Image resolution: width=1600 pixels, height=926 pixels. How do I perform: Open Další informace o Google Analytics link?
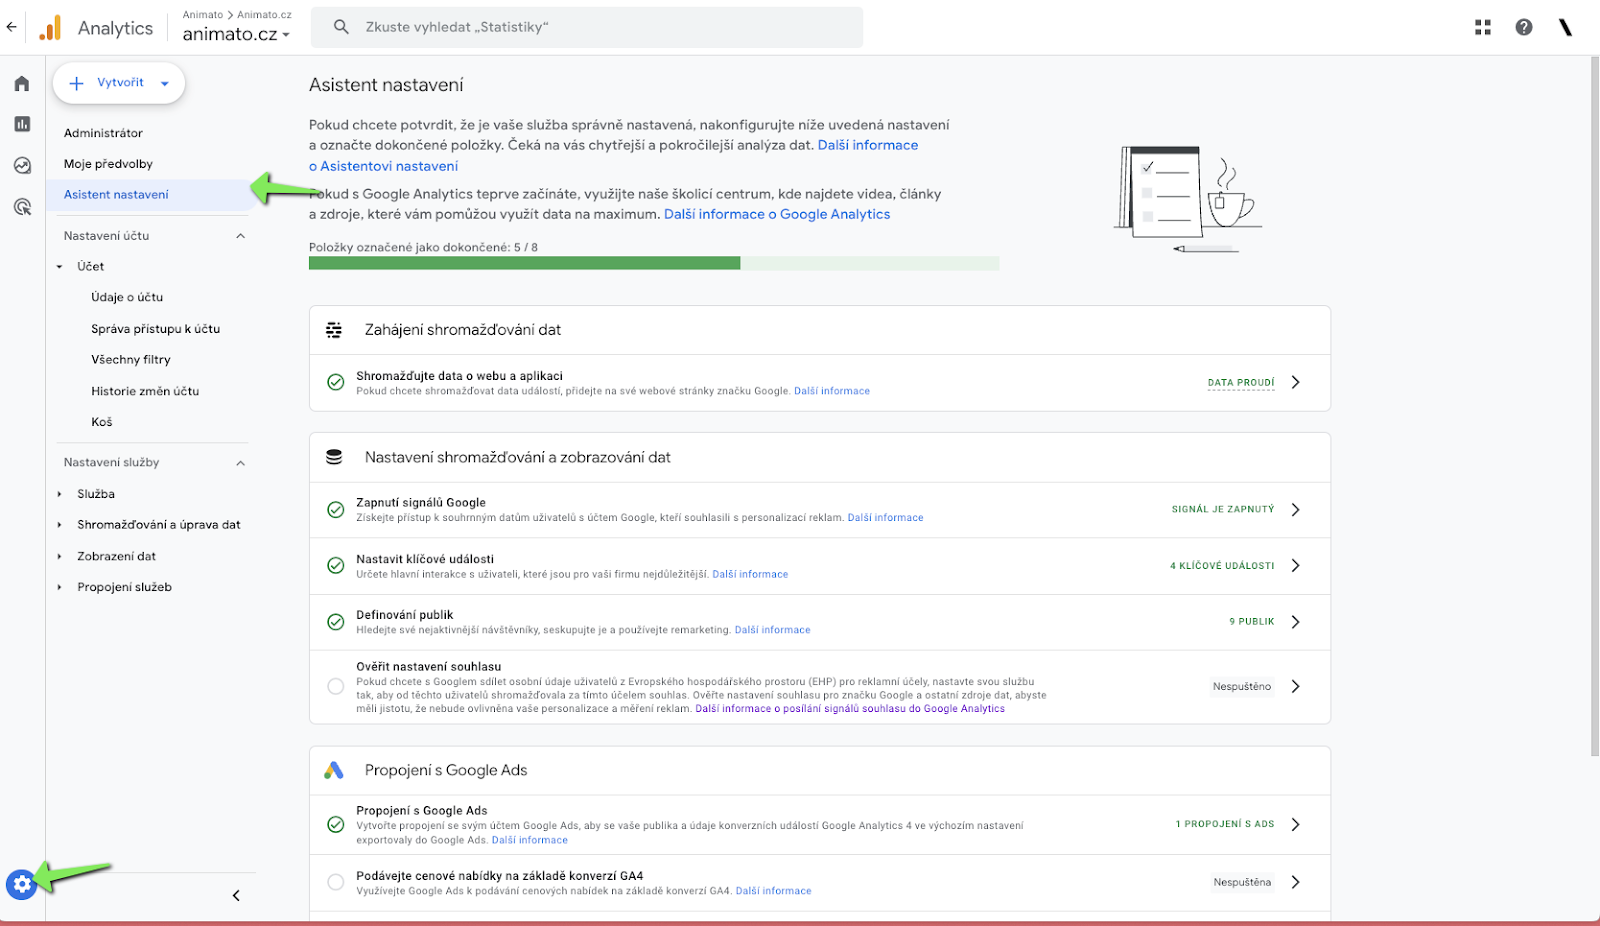coord(777,214)
